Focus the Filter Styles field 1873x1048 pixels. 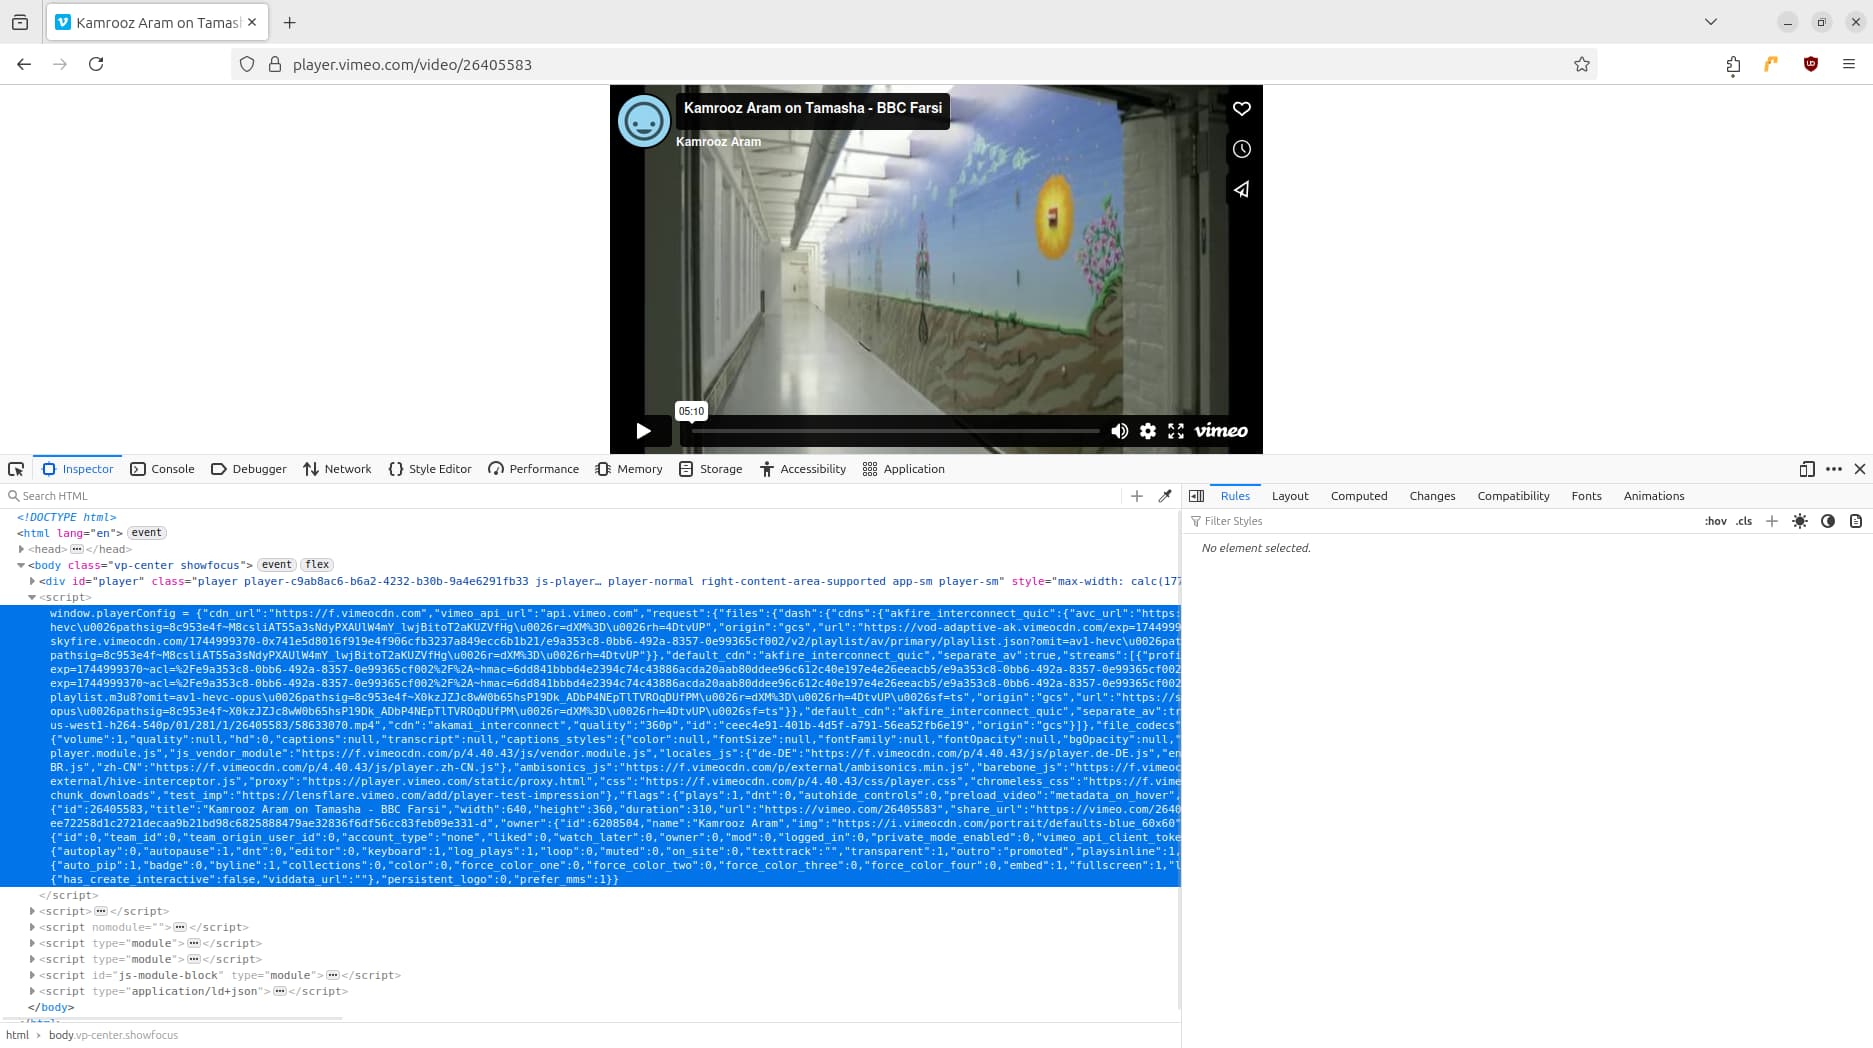tap(1440, 521)
